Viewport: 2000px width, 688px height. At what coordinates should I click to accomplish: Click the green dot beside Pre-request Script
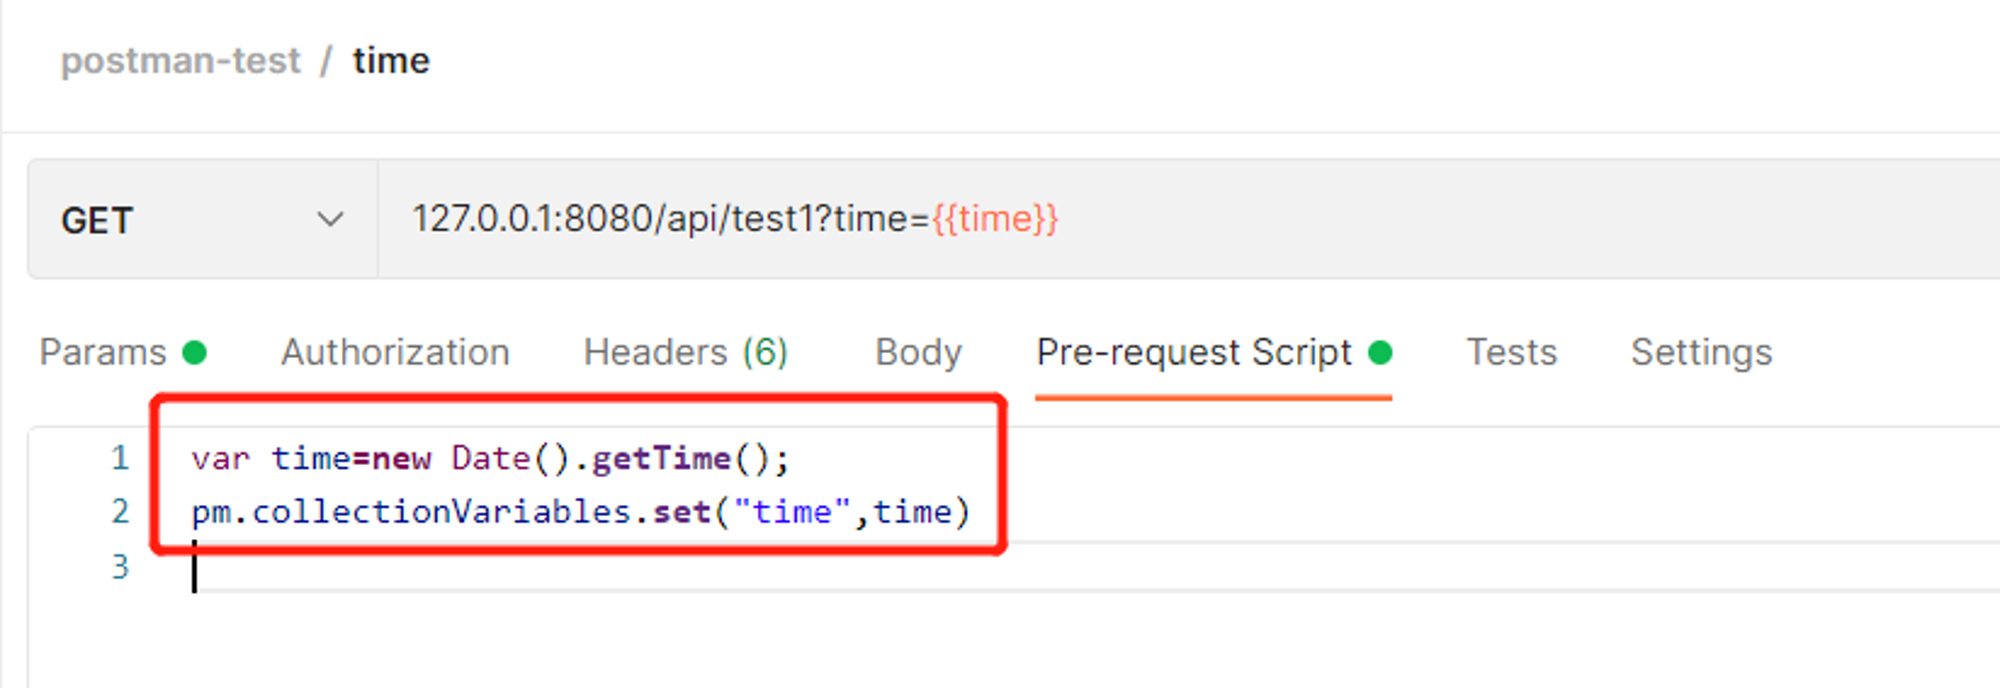[x=1380, y=352]
